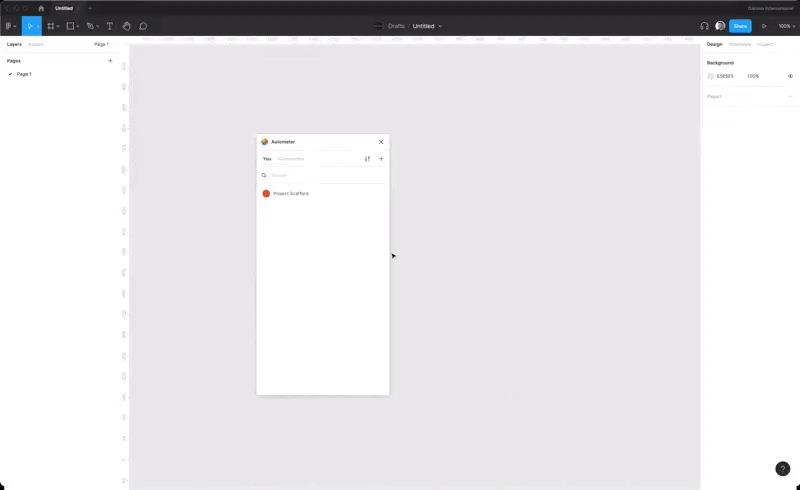Switch to the Prototype tab
Viewport: 800px width, 490px height.
[x=740, y=44]
